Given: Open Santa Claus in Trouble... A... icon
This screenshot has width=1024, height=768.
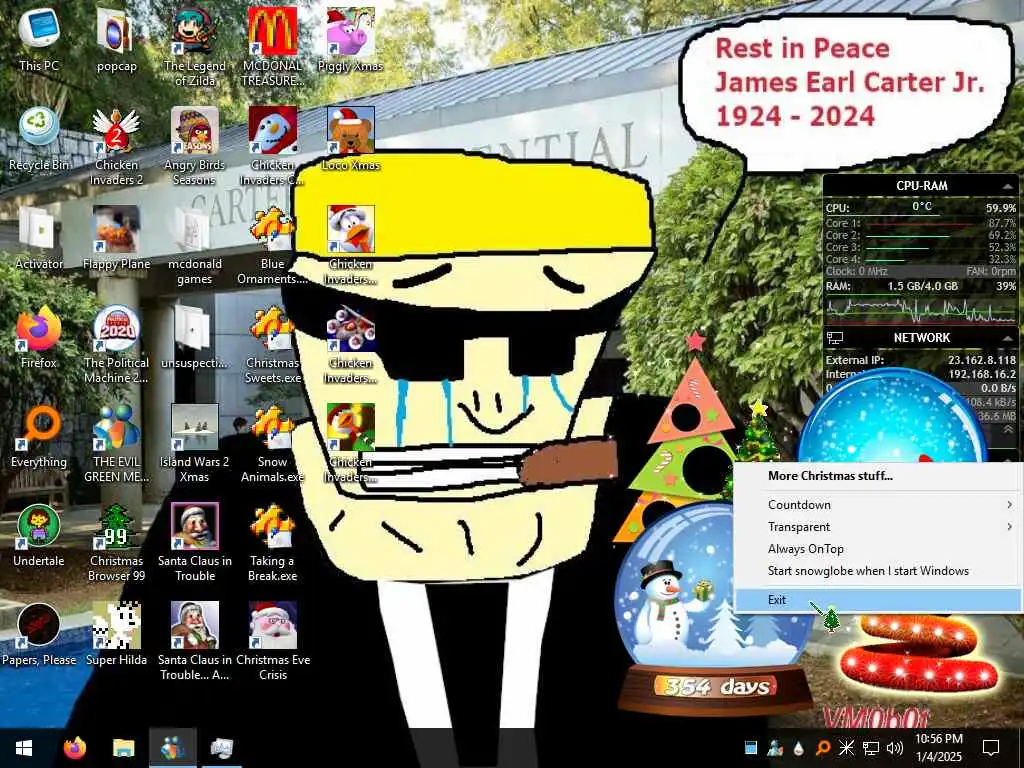Looking at the screenshot, I should pyautogui.click(x=195, y=641).
